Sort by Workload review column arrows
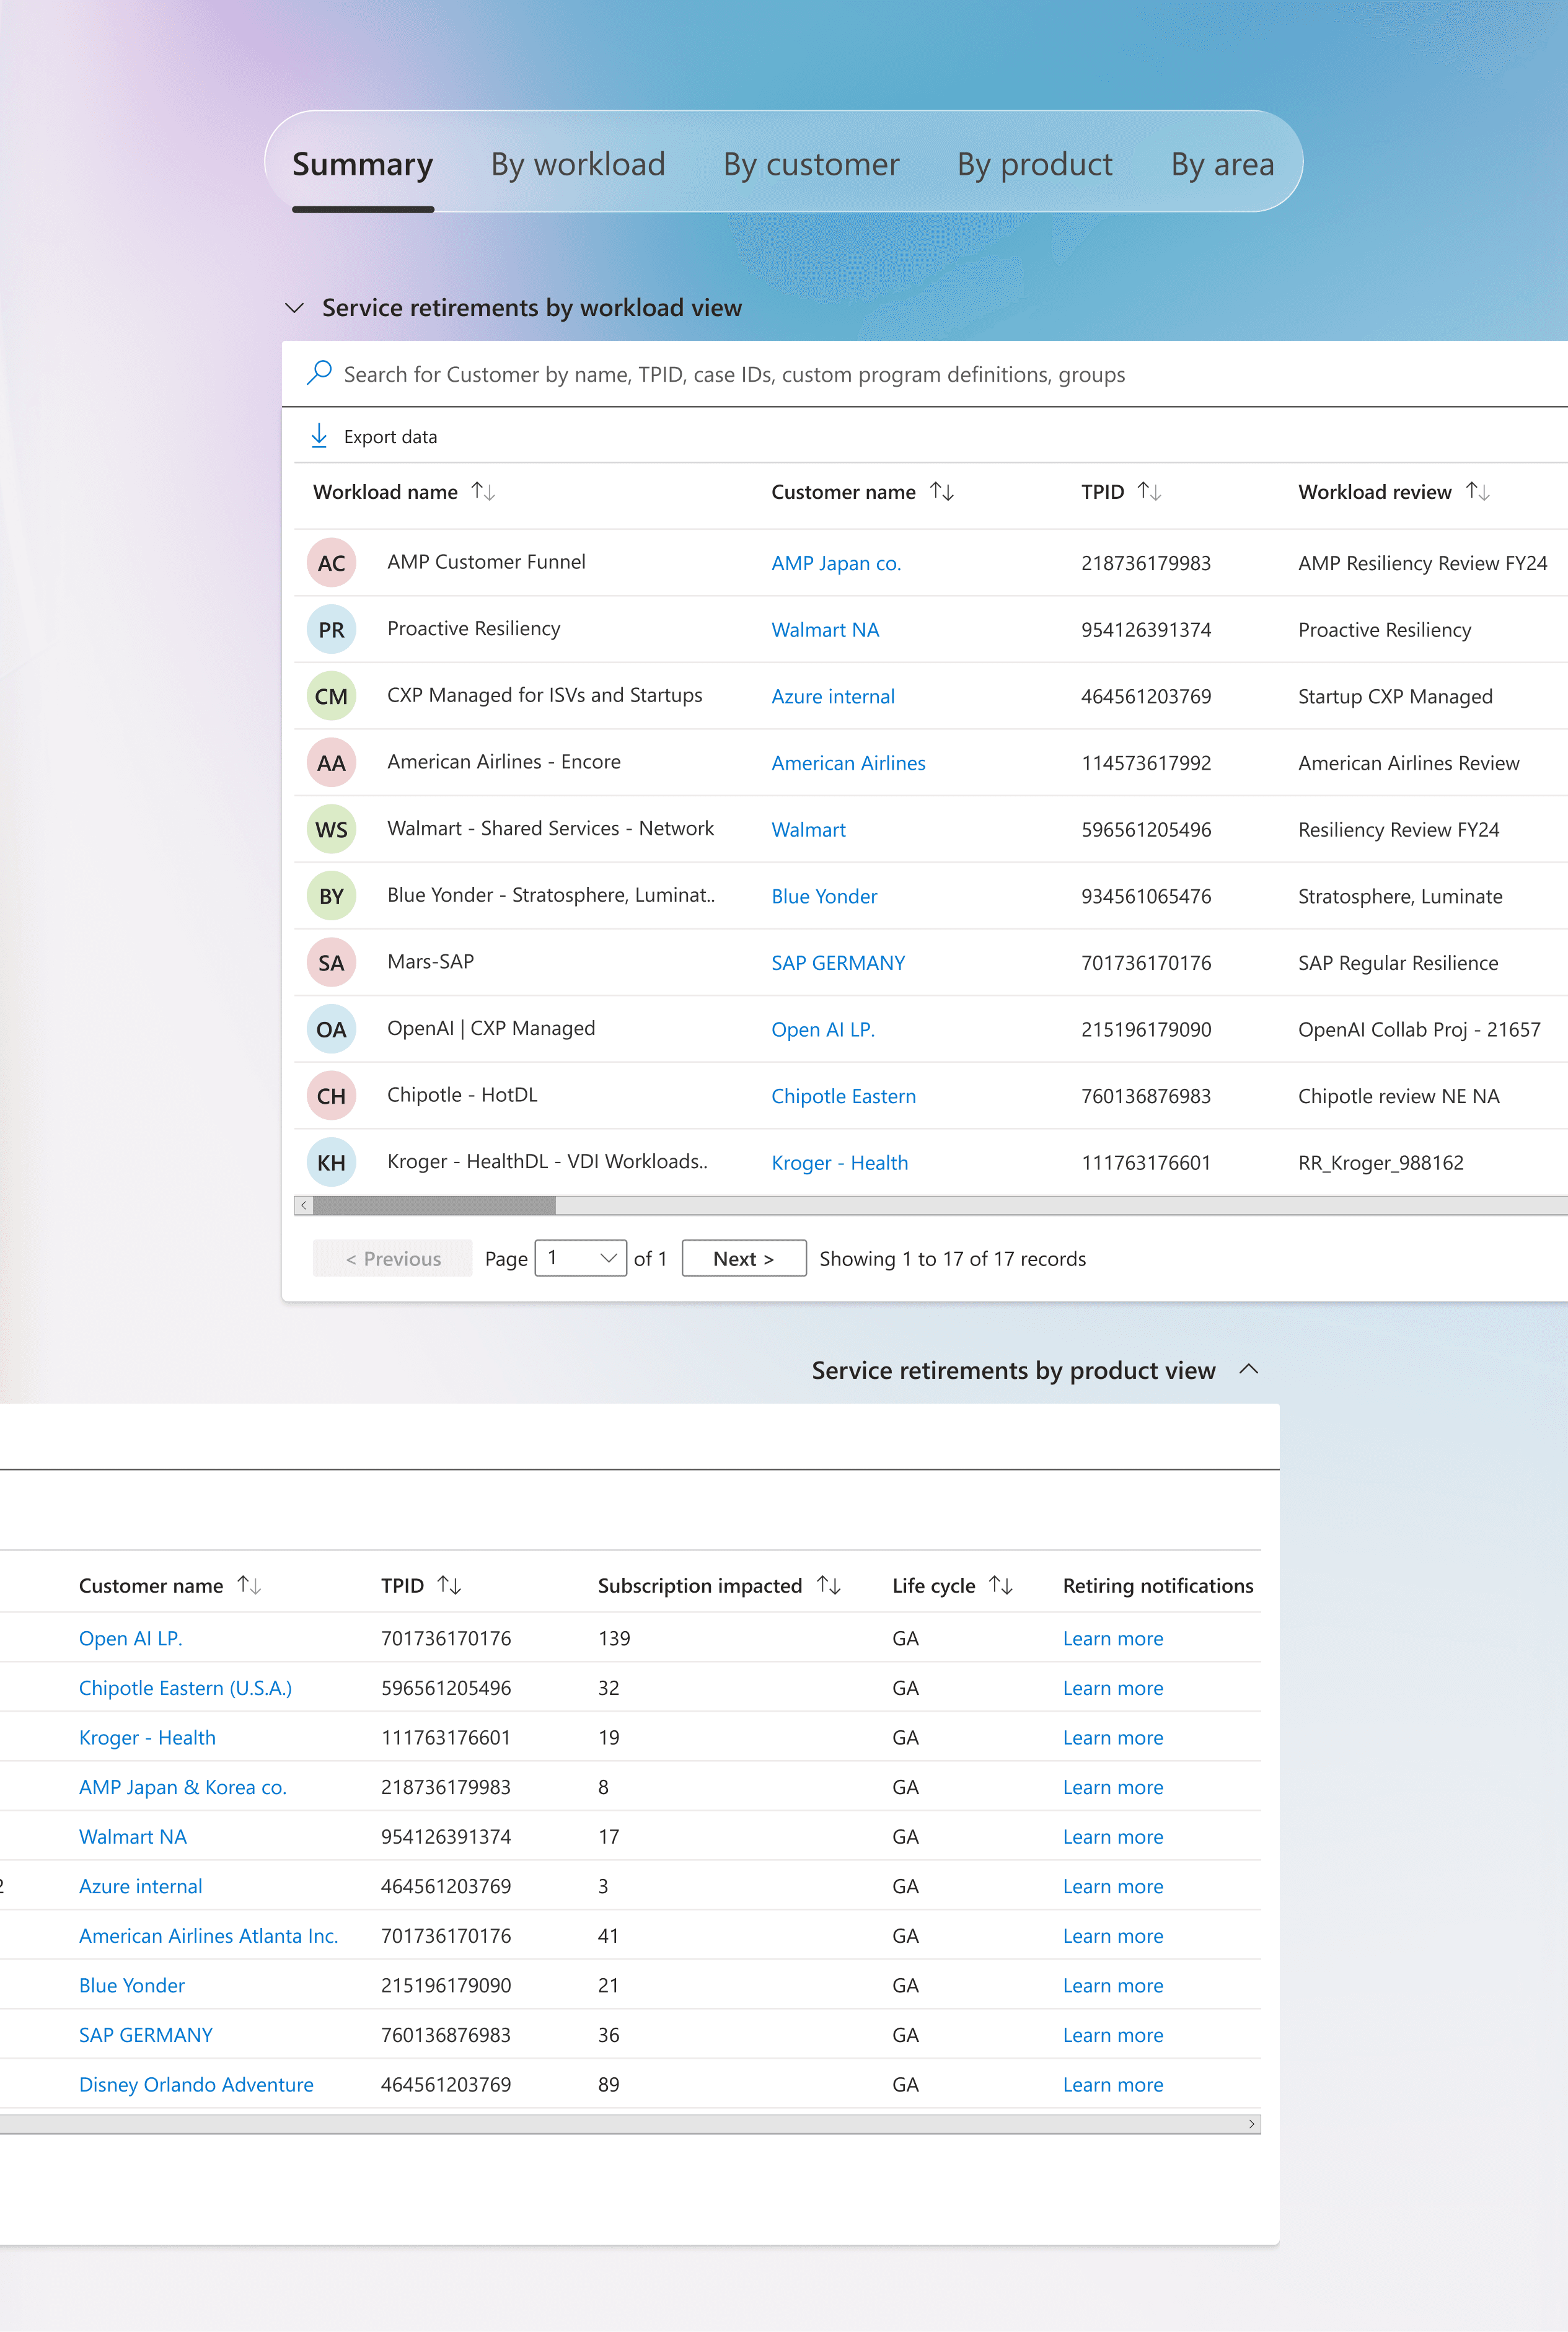Image resolution: width=1568 pixels, height=2332 pixels. 1478,491
